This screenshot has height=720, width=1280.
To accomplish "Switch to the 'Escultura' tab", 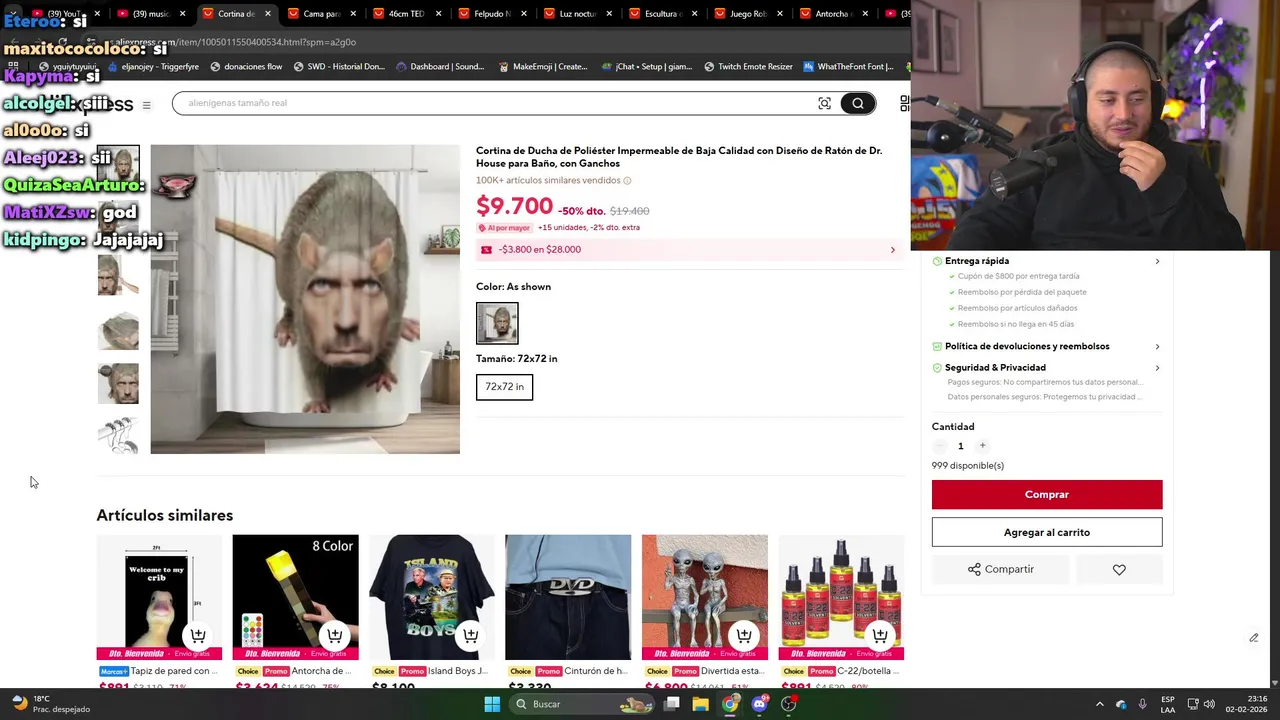I will point(663,14).
